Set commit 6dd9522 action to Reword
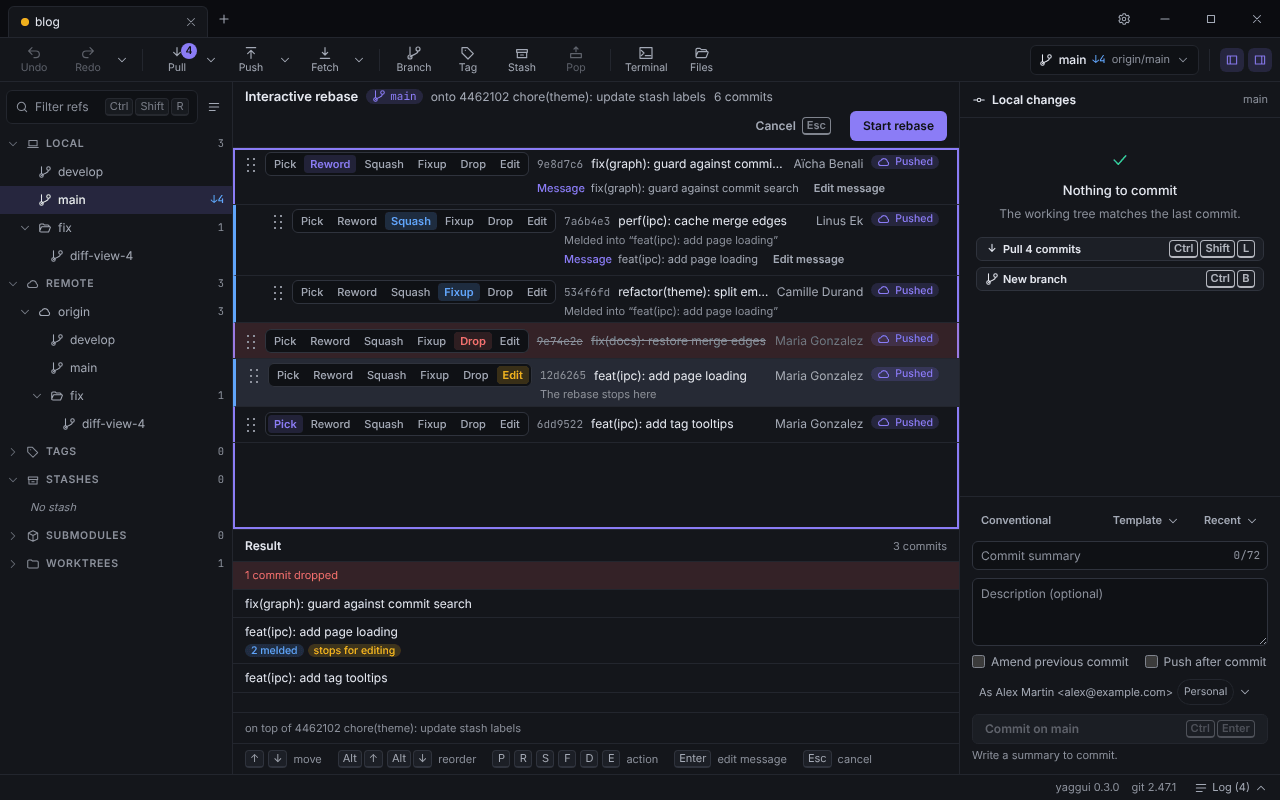 click(330, 425)
